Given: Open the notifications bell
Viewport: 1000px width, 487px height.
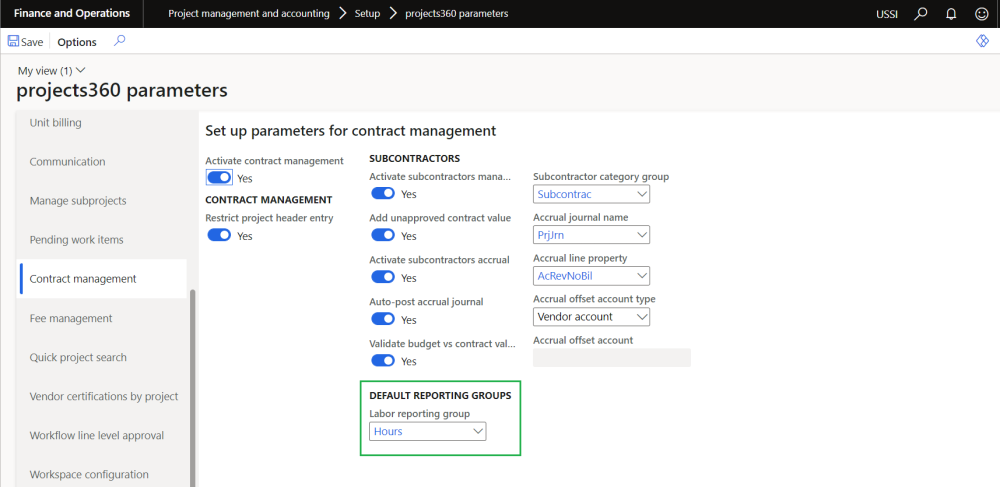Looking at the screenshot, I should click(951, 14).
